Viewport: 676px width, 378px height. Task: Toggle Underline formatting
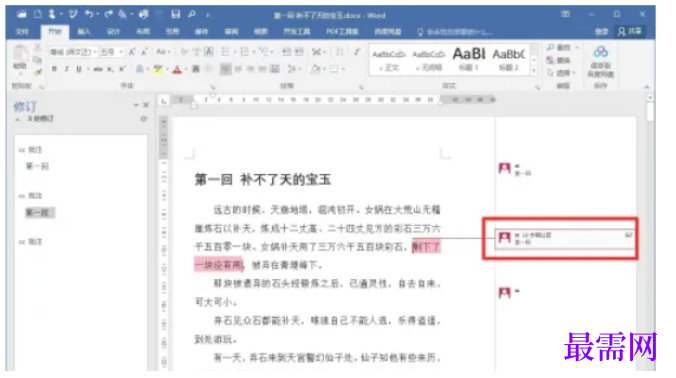[x=78, y=69]
